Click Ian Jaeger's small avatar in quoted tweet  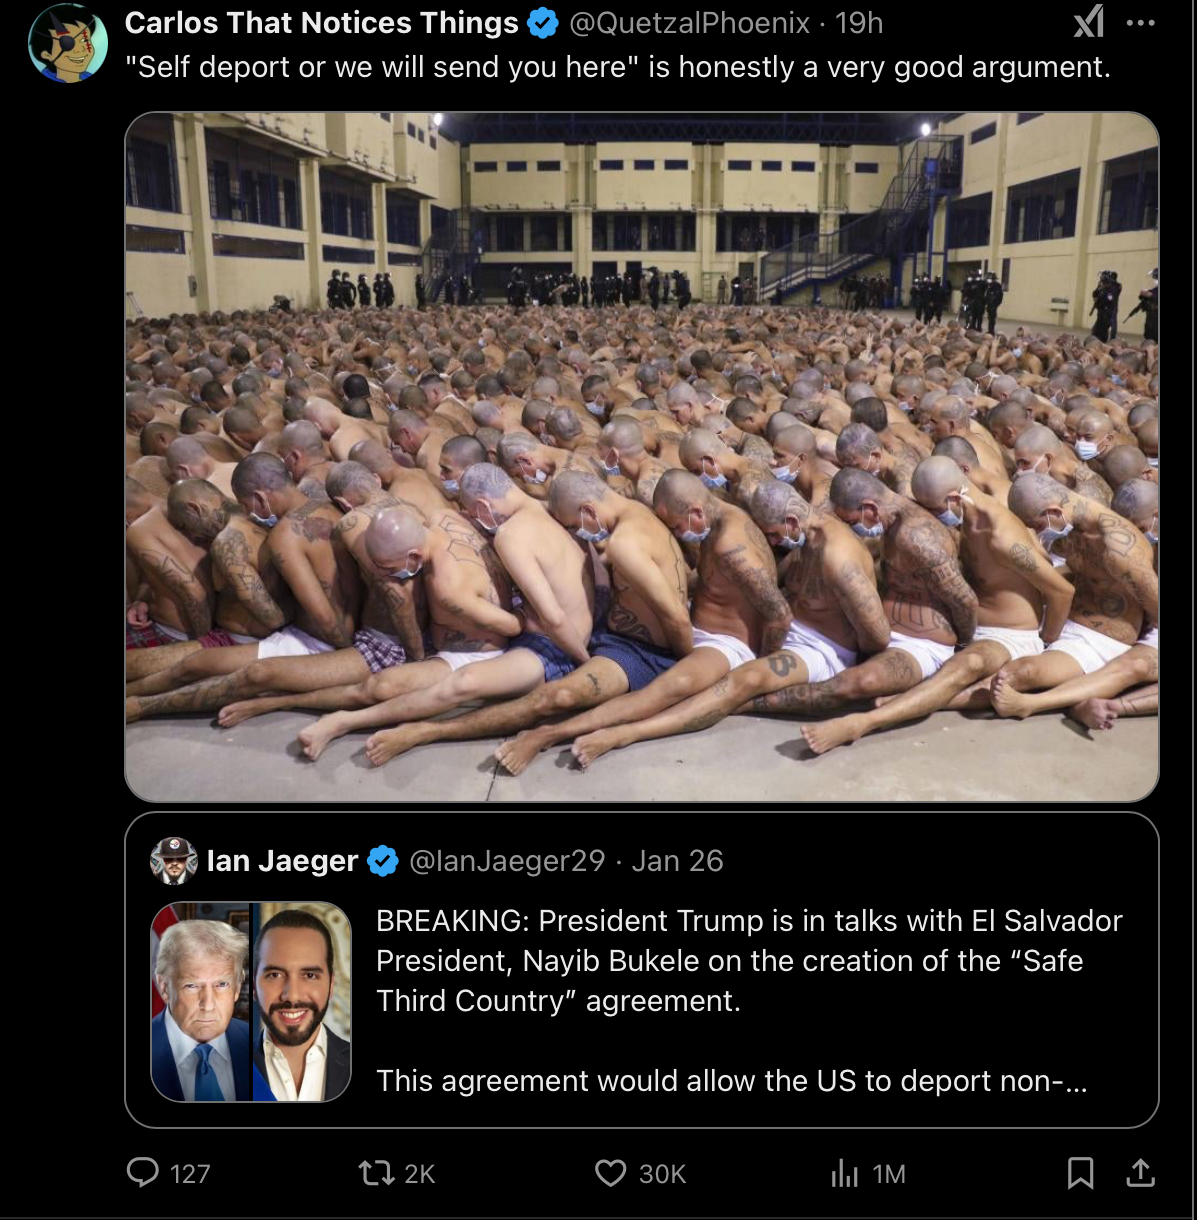[x=174, y=861]
